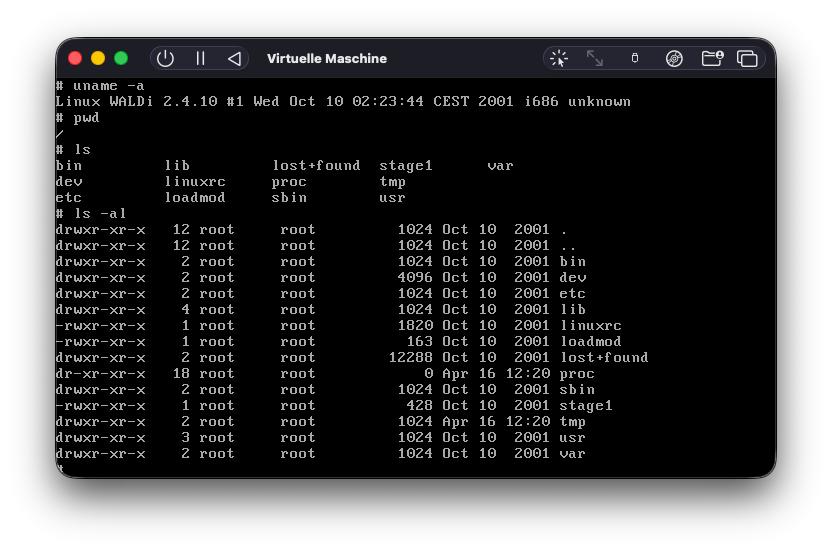Open the USB devices menu
The height and width of the screenshot is (552, 832).
click(634, 58)
